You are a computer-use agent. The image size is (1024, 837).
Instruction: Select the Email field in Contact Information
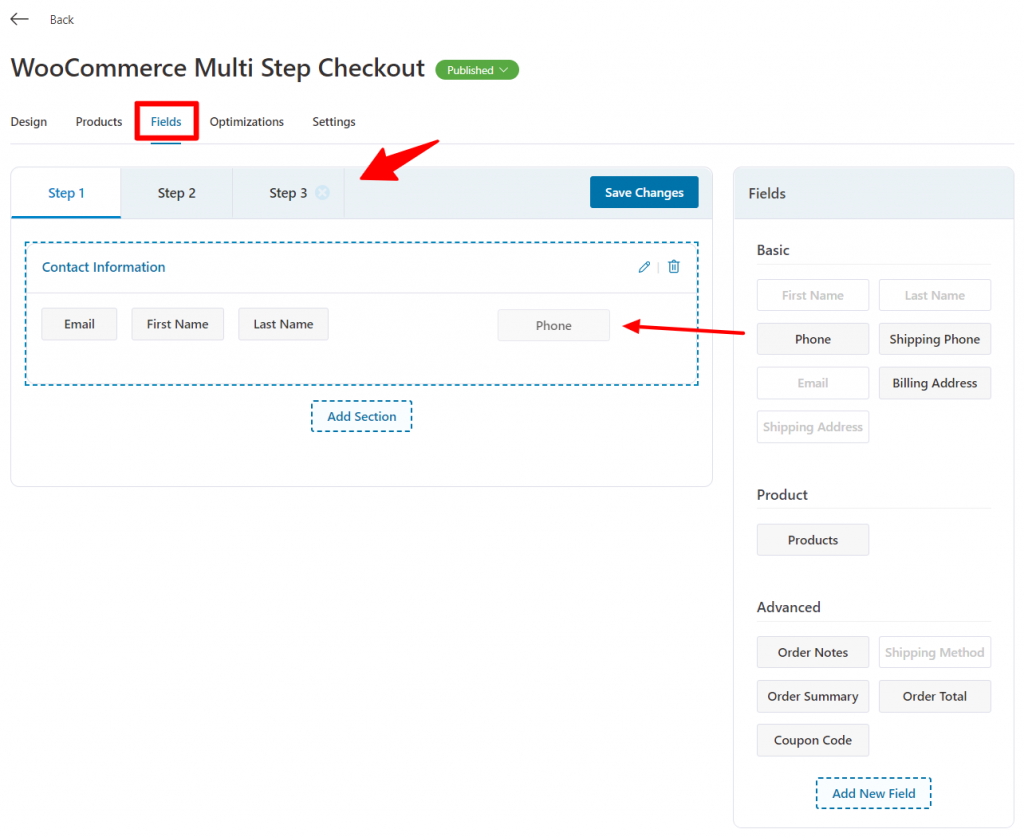pos(79,324)
